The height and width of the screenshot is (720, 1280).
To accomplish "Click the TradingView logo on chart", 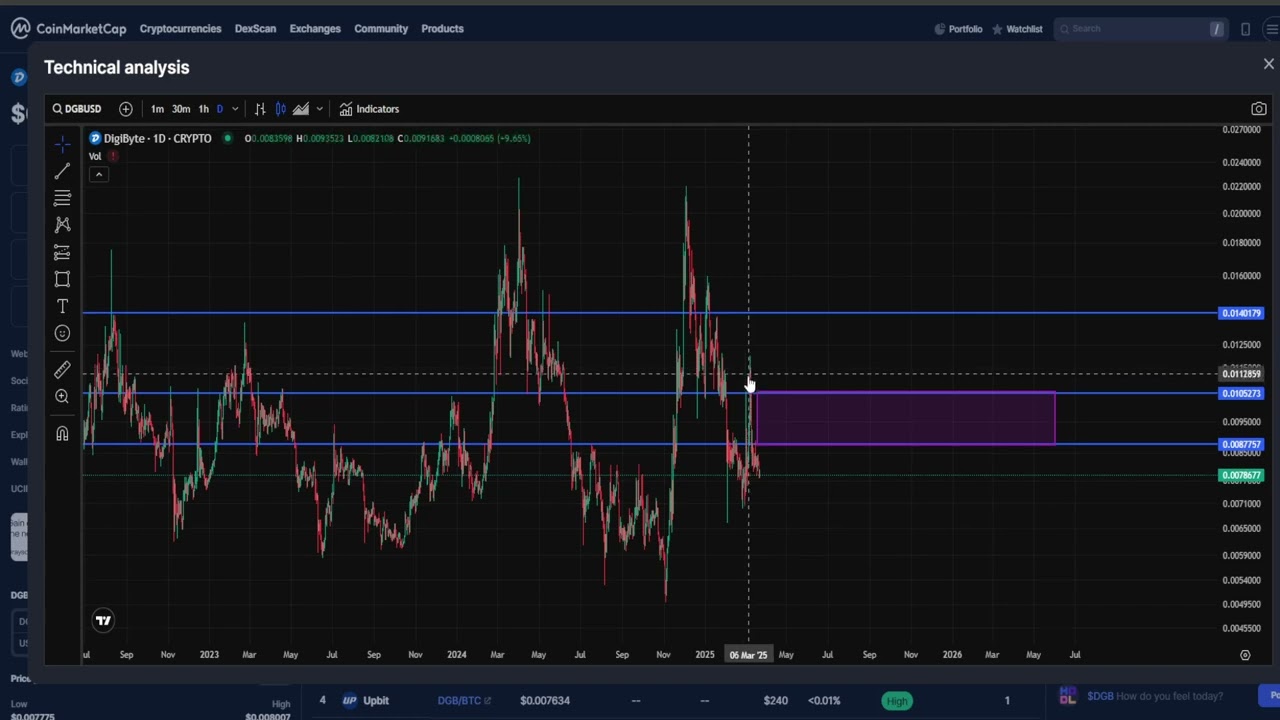I will (103, 621).
